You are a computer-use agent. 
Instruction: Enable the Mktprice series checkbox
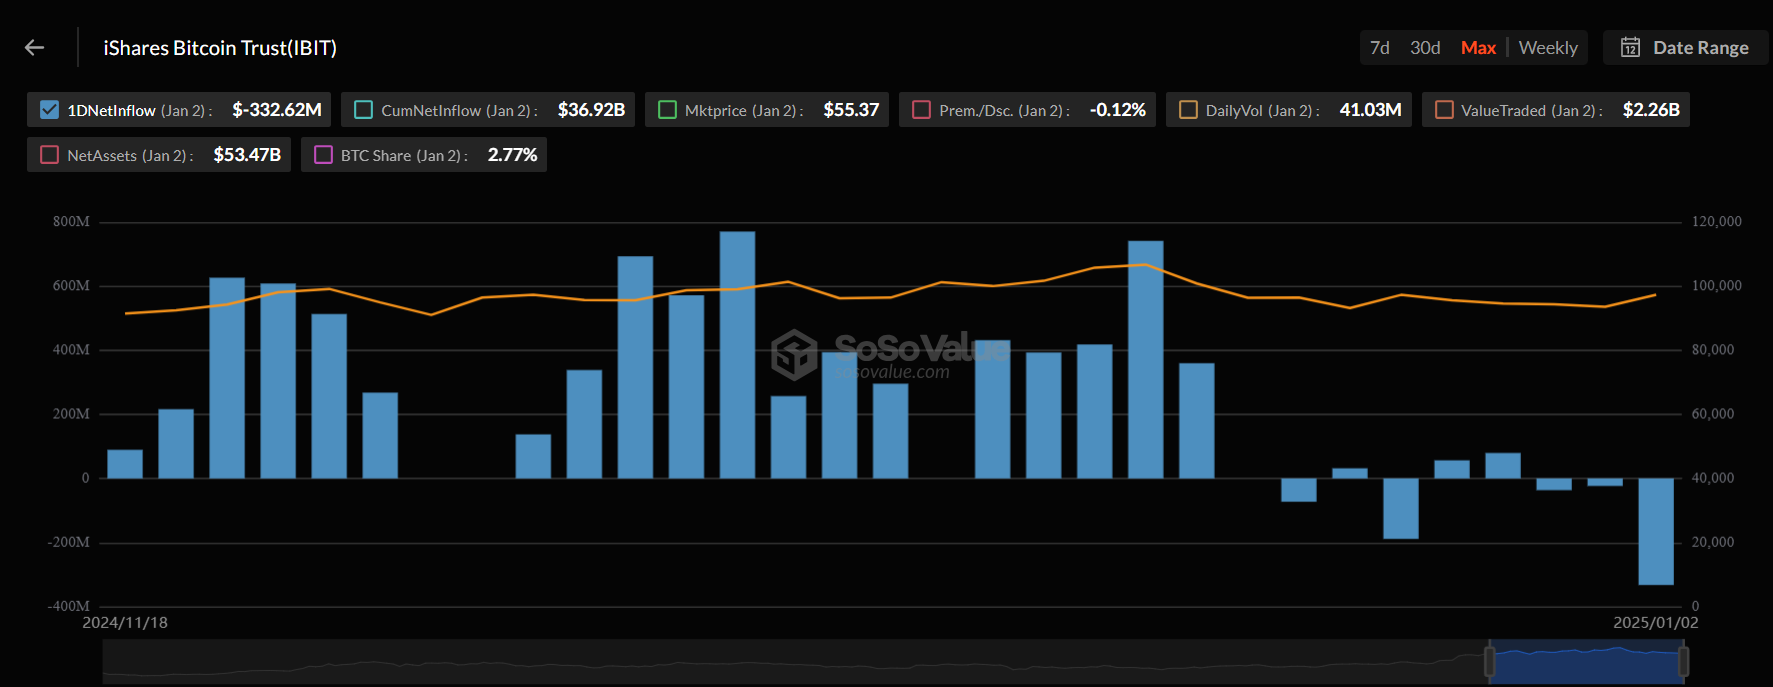[x=667, y=110]
